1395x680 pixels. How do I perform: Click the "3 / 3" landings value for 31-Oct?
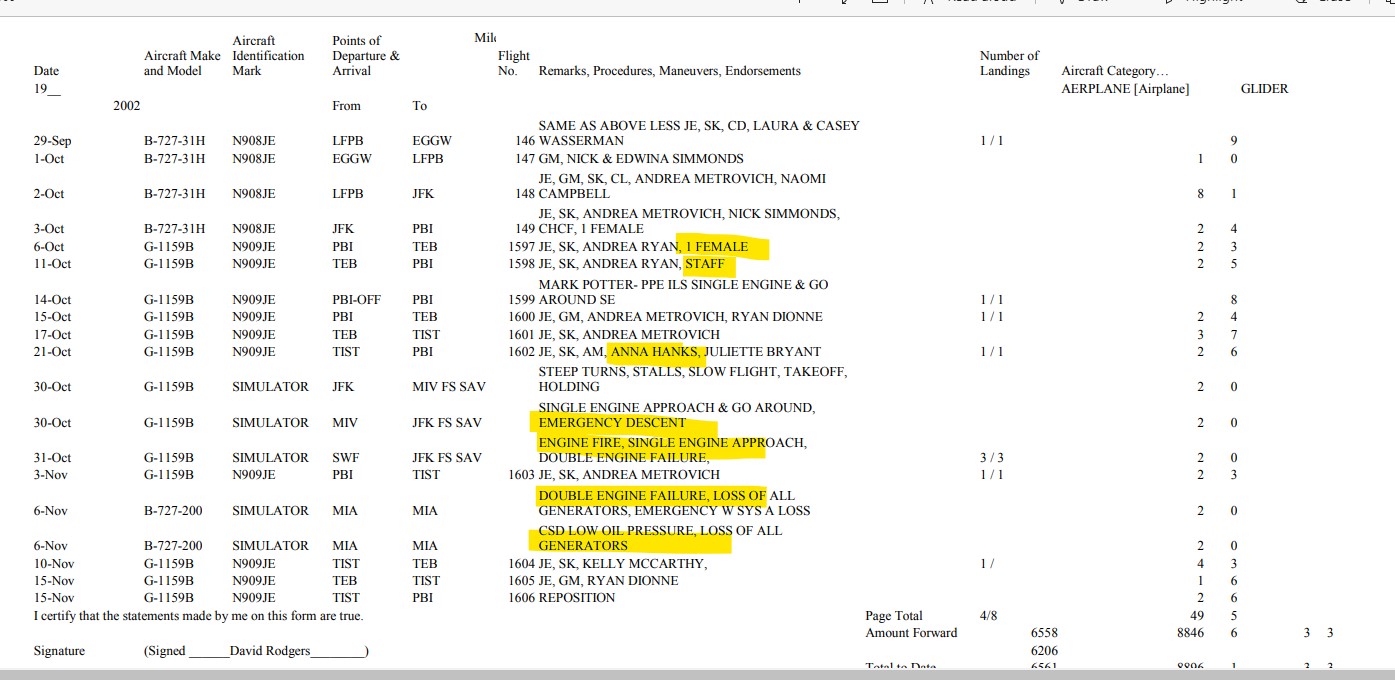click(x=991, y=458)
